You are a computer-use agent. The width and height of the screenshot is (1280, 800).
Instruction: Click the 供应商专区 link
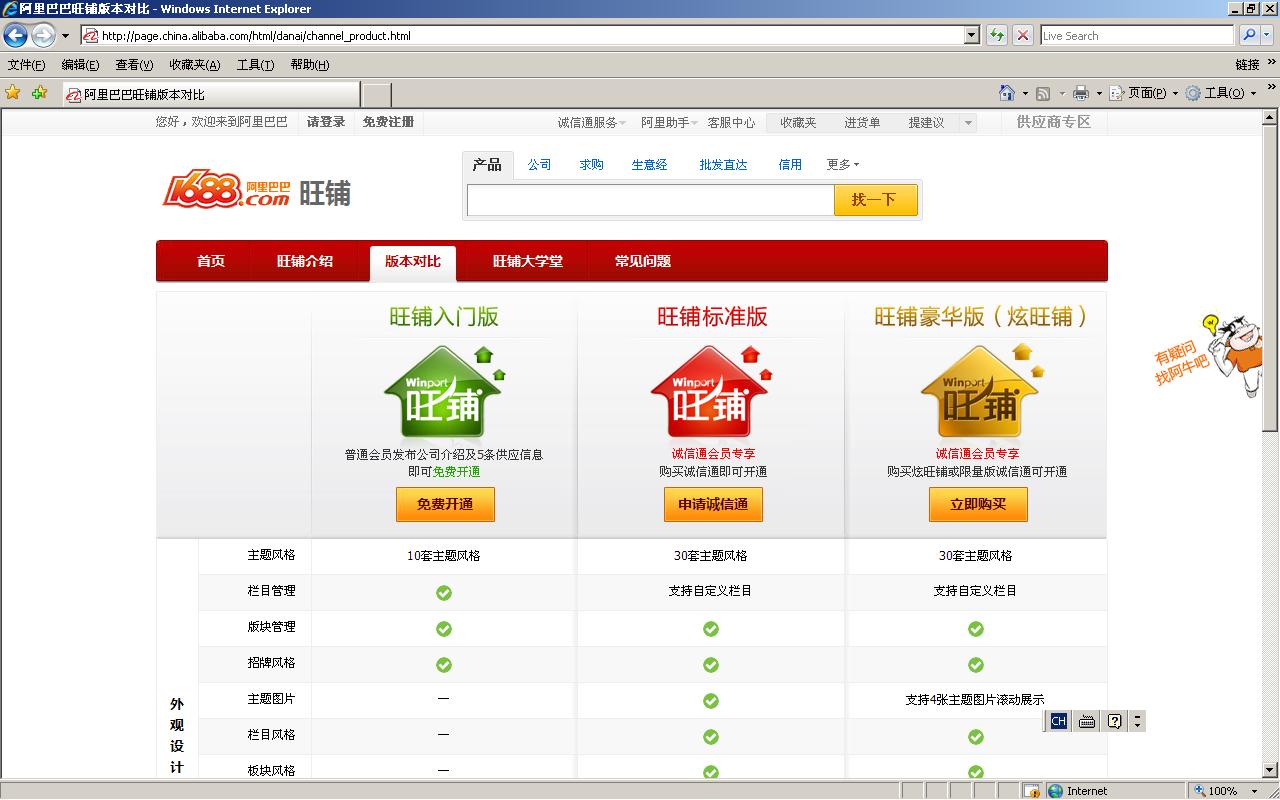click(1054, 122)
